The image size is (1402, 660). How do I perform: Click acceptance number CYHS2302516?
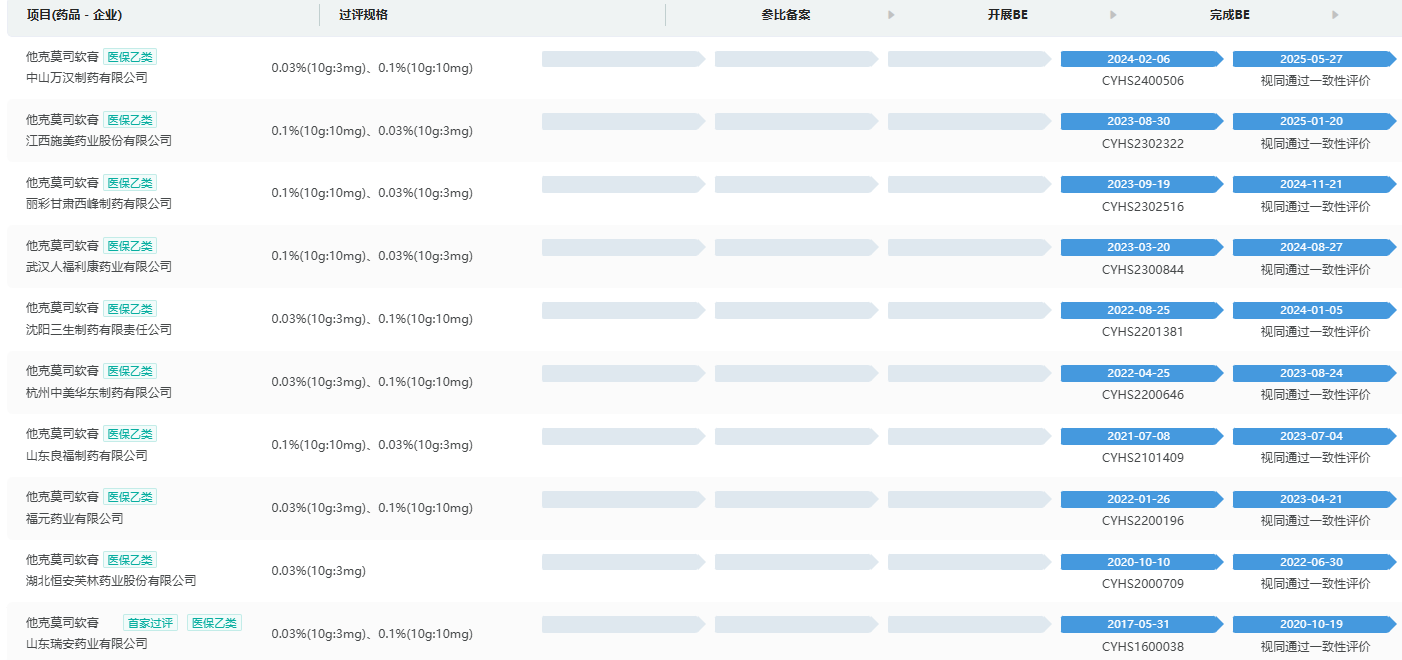pyautogui.click(x=1143, y=207)
